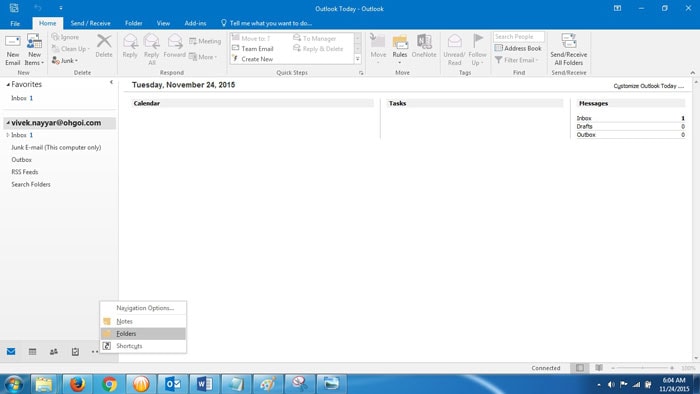Select the To Manager quick step

315,38
